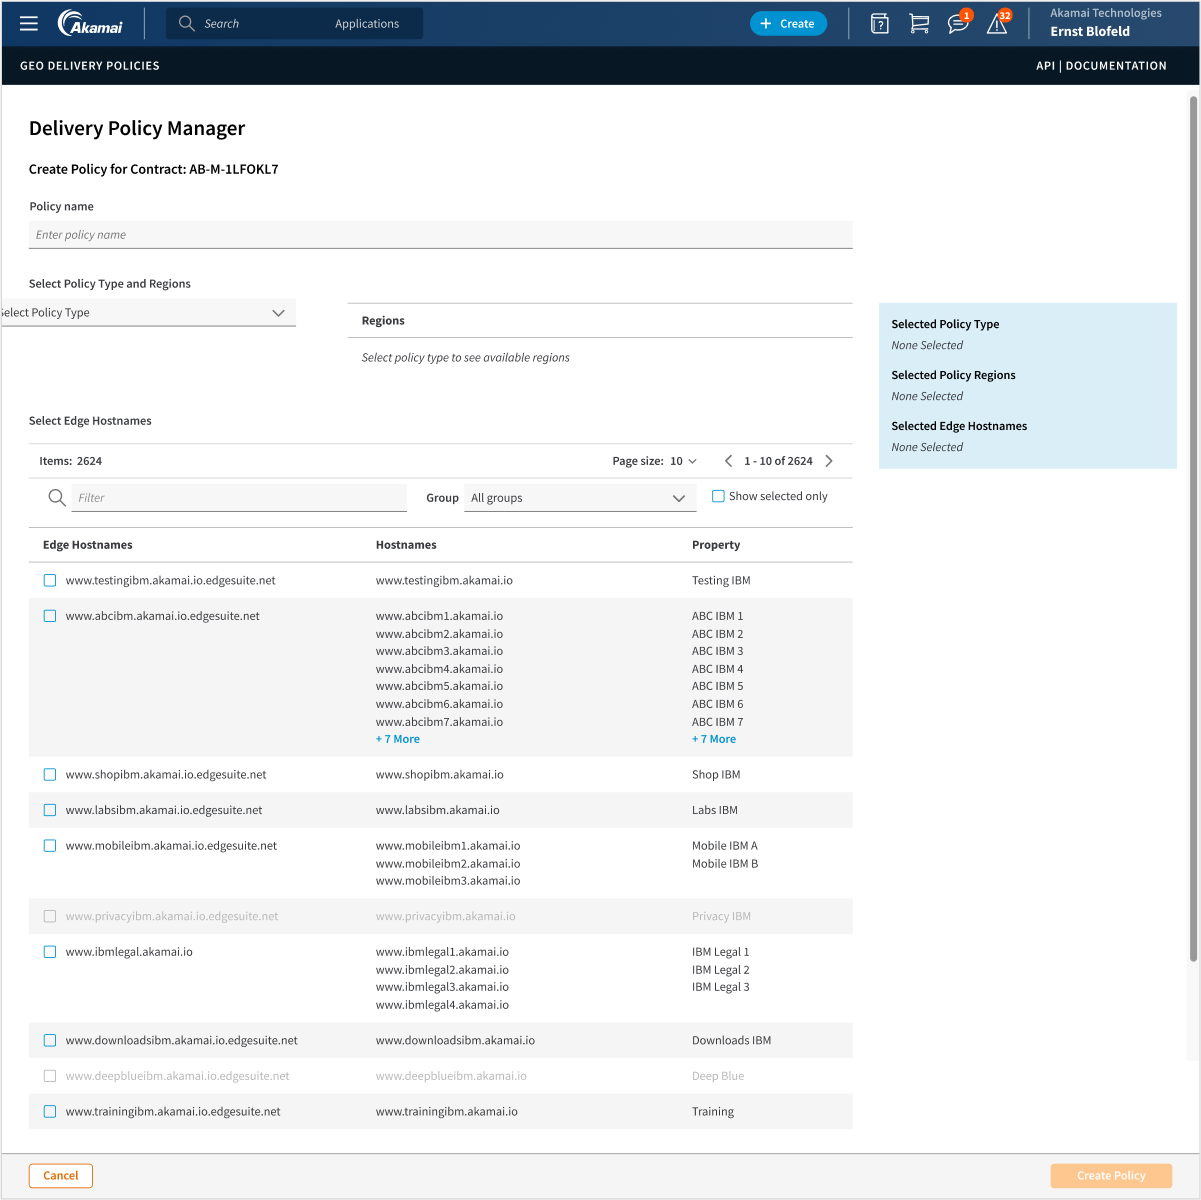Check the www.ibmlegal.akamai.io row

pyautogui.click(x=50, y=951)
